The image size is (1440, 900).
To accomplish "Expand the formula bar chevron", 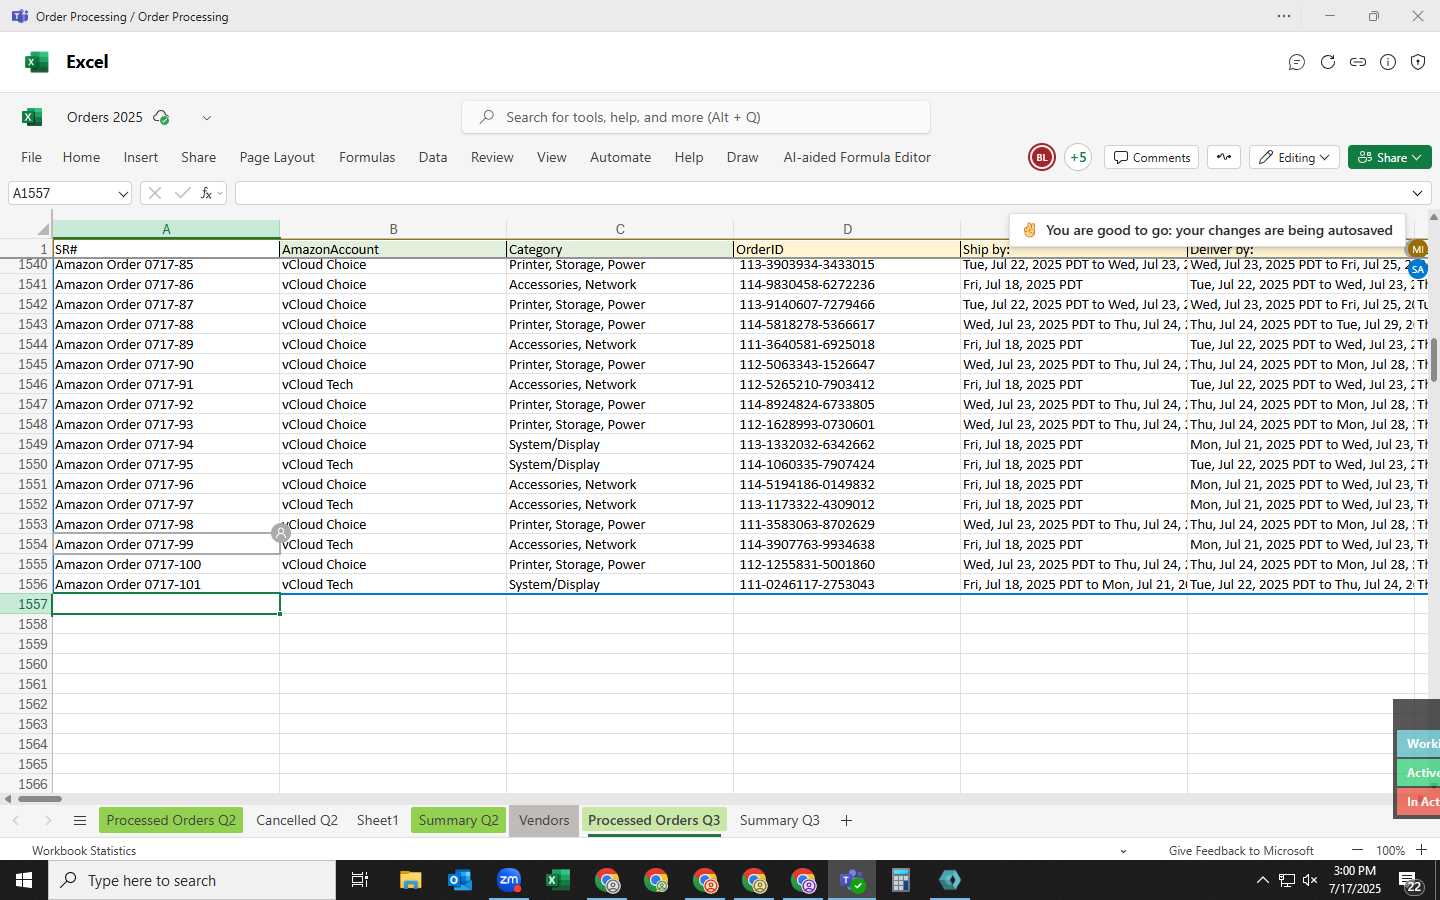I will (x=1417, y=193).
